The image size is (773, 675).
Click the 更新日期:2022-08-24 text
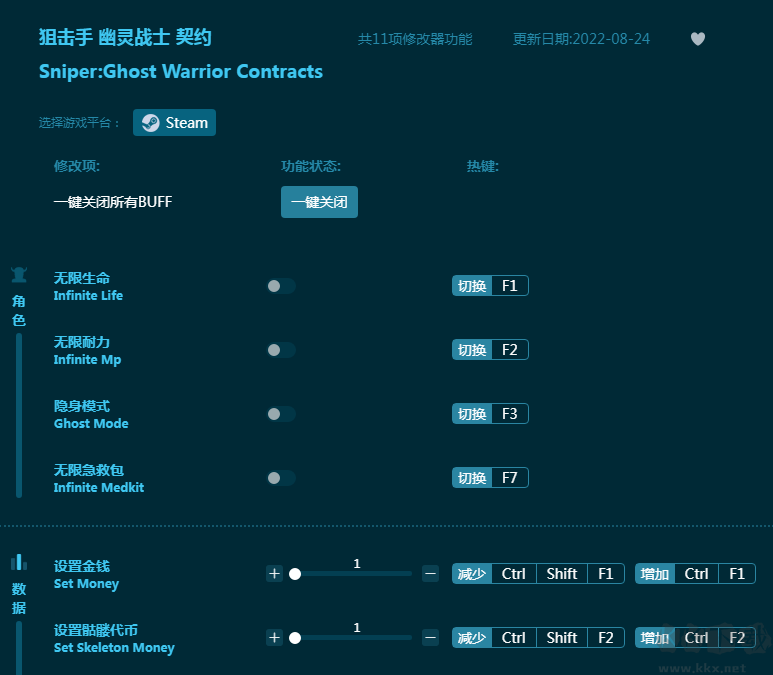(581, 39)
